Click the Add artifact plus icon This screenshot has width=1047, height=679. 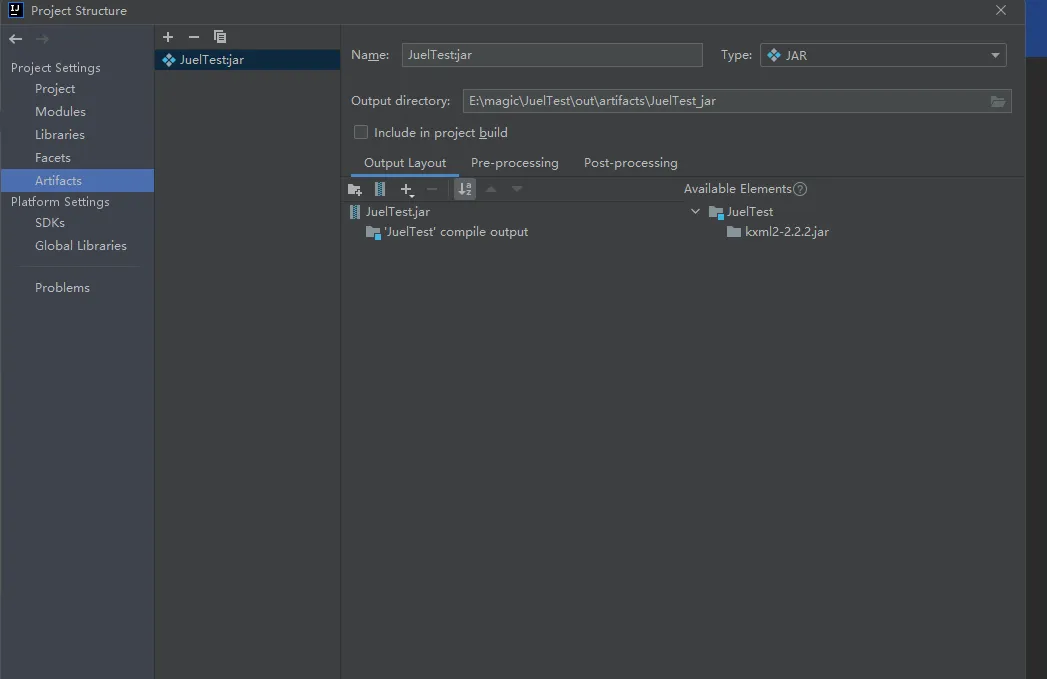168,37
